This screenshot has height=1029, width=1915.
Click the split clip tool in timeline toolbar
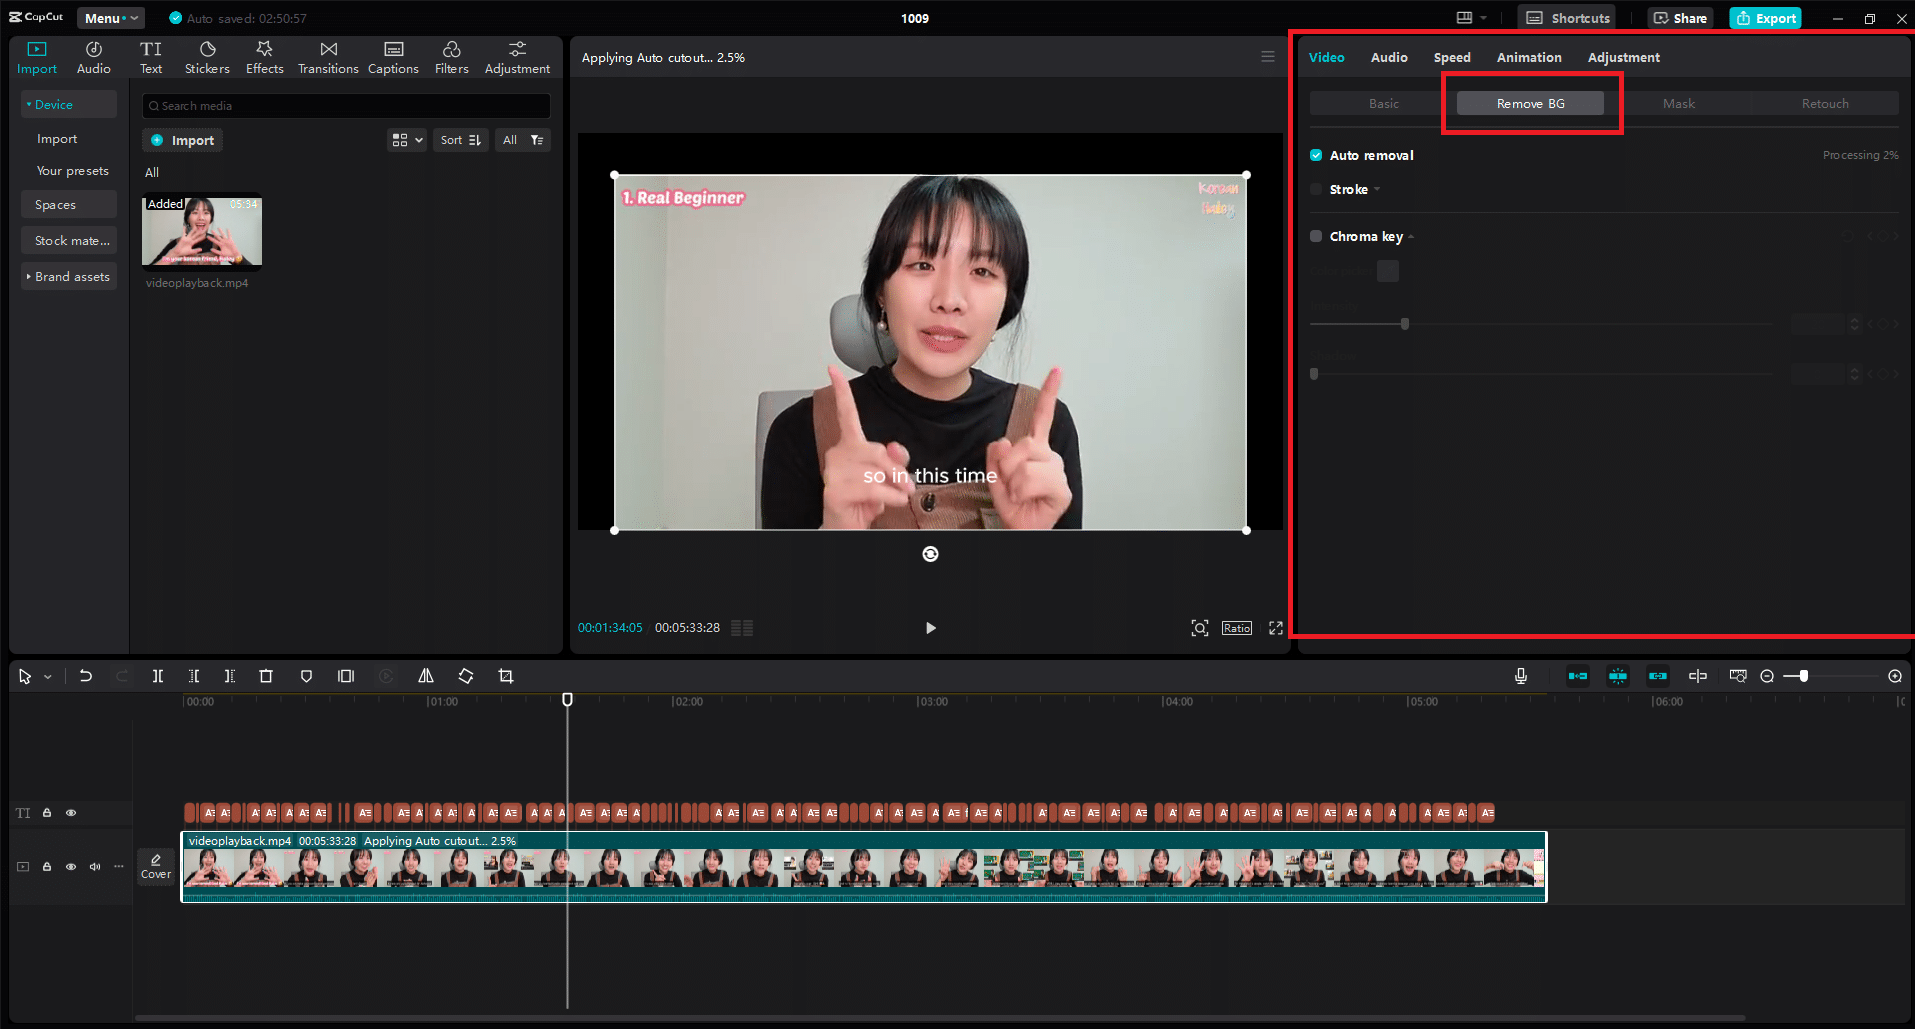click(158, 676)
